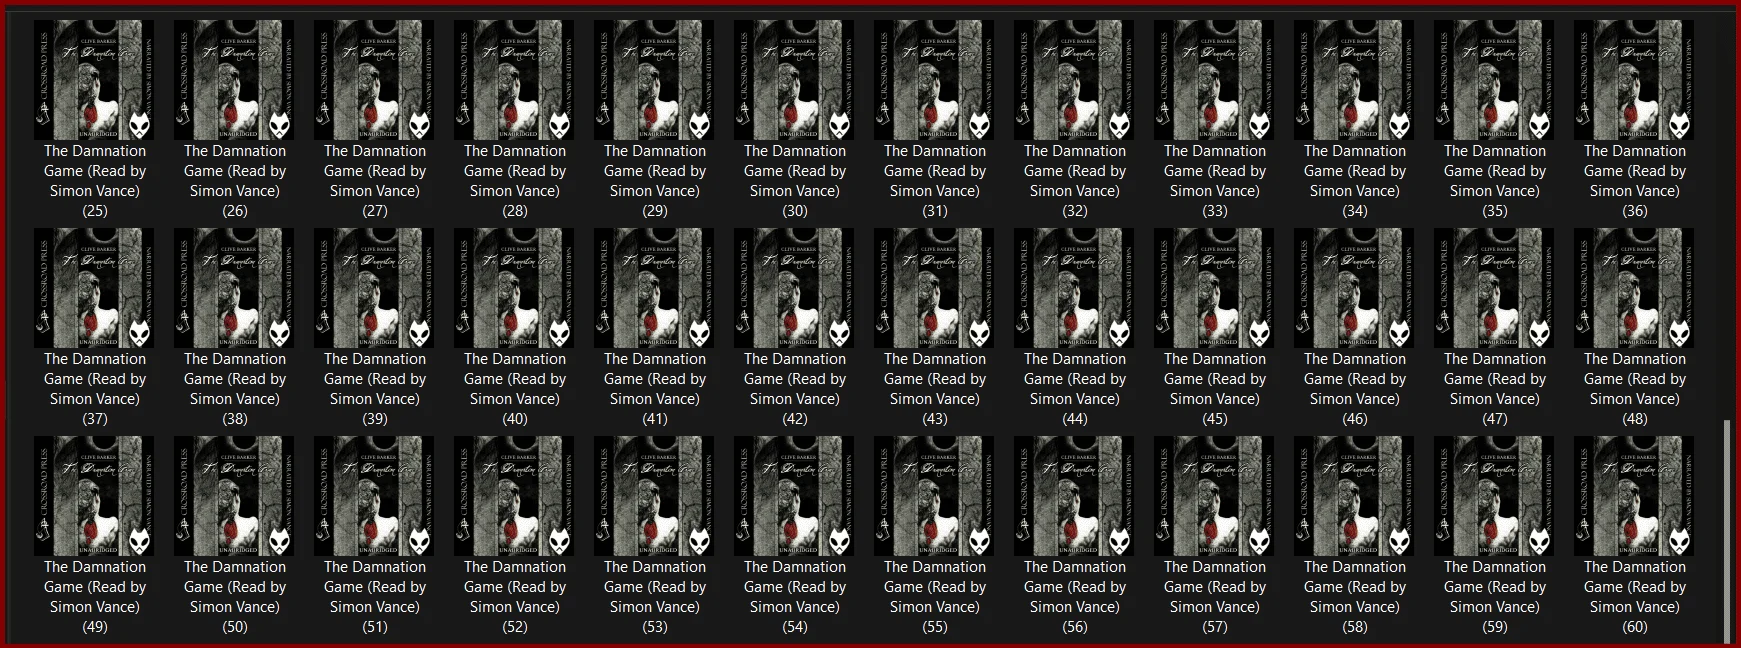Select the Damnation Game file thumbnail numbered (53)
The image size is (1741, 648).
[x=655, y=496]
